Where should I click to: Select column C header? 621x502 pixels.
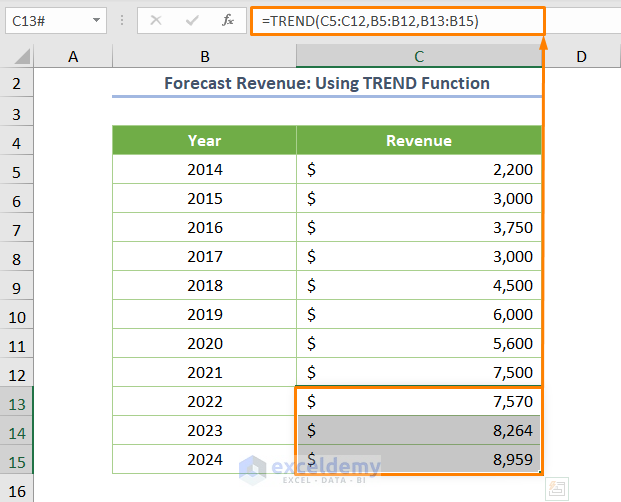[x=419, y=58]
